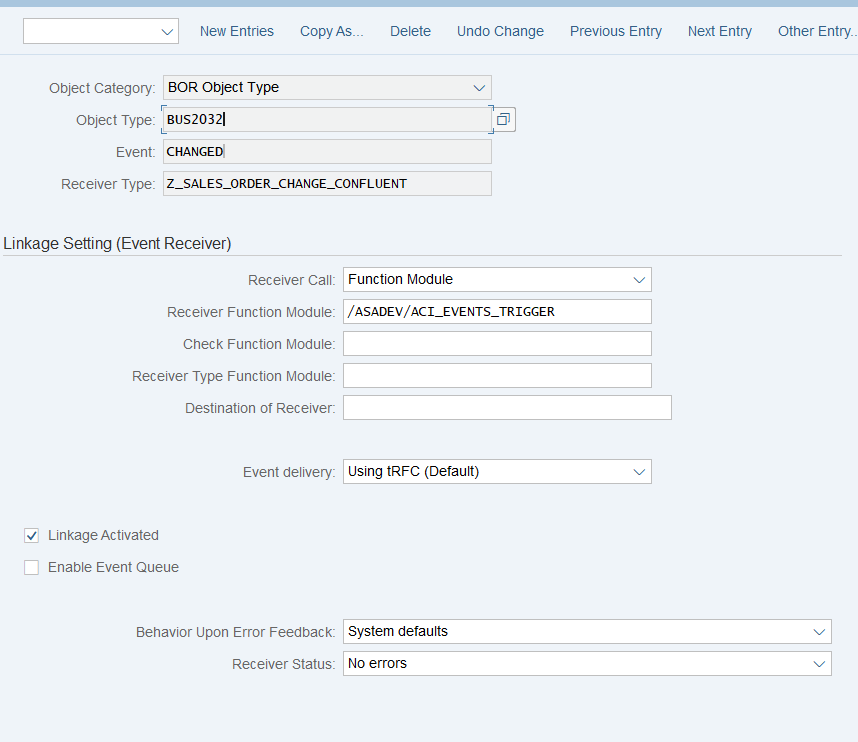
Task: Click the Linkage Setting (Event Receiver) heading
Action: 117,244
